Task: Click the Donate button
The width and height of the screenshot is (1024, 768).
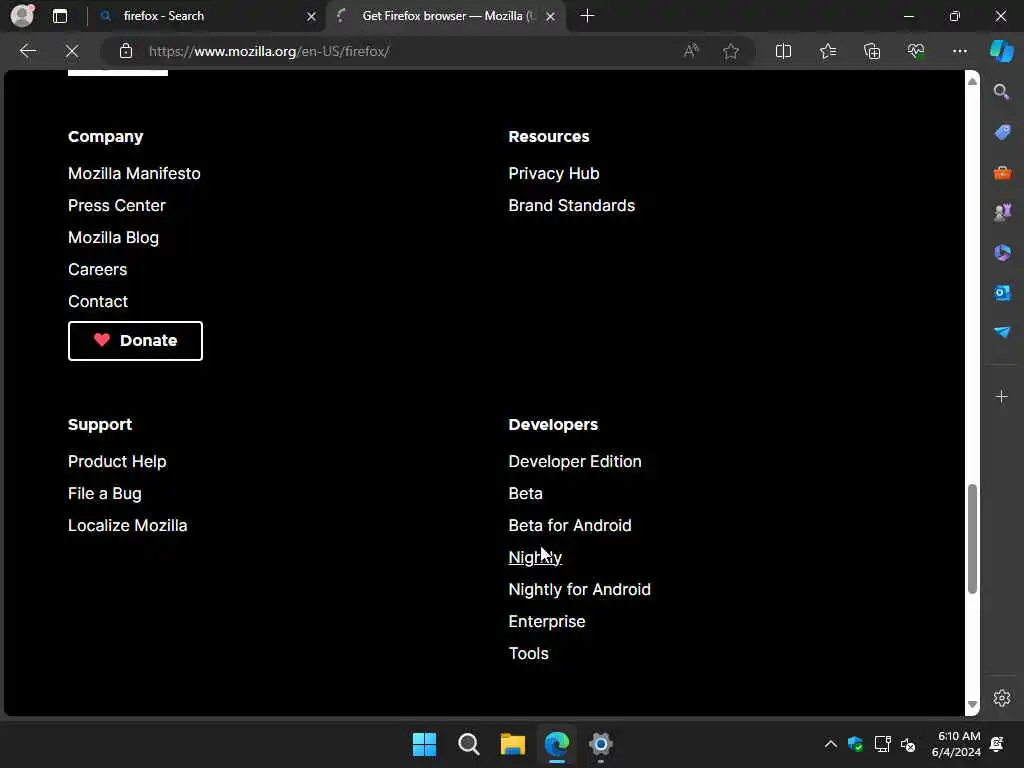Action: pyautogui.click(x=135, y=341)
